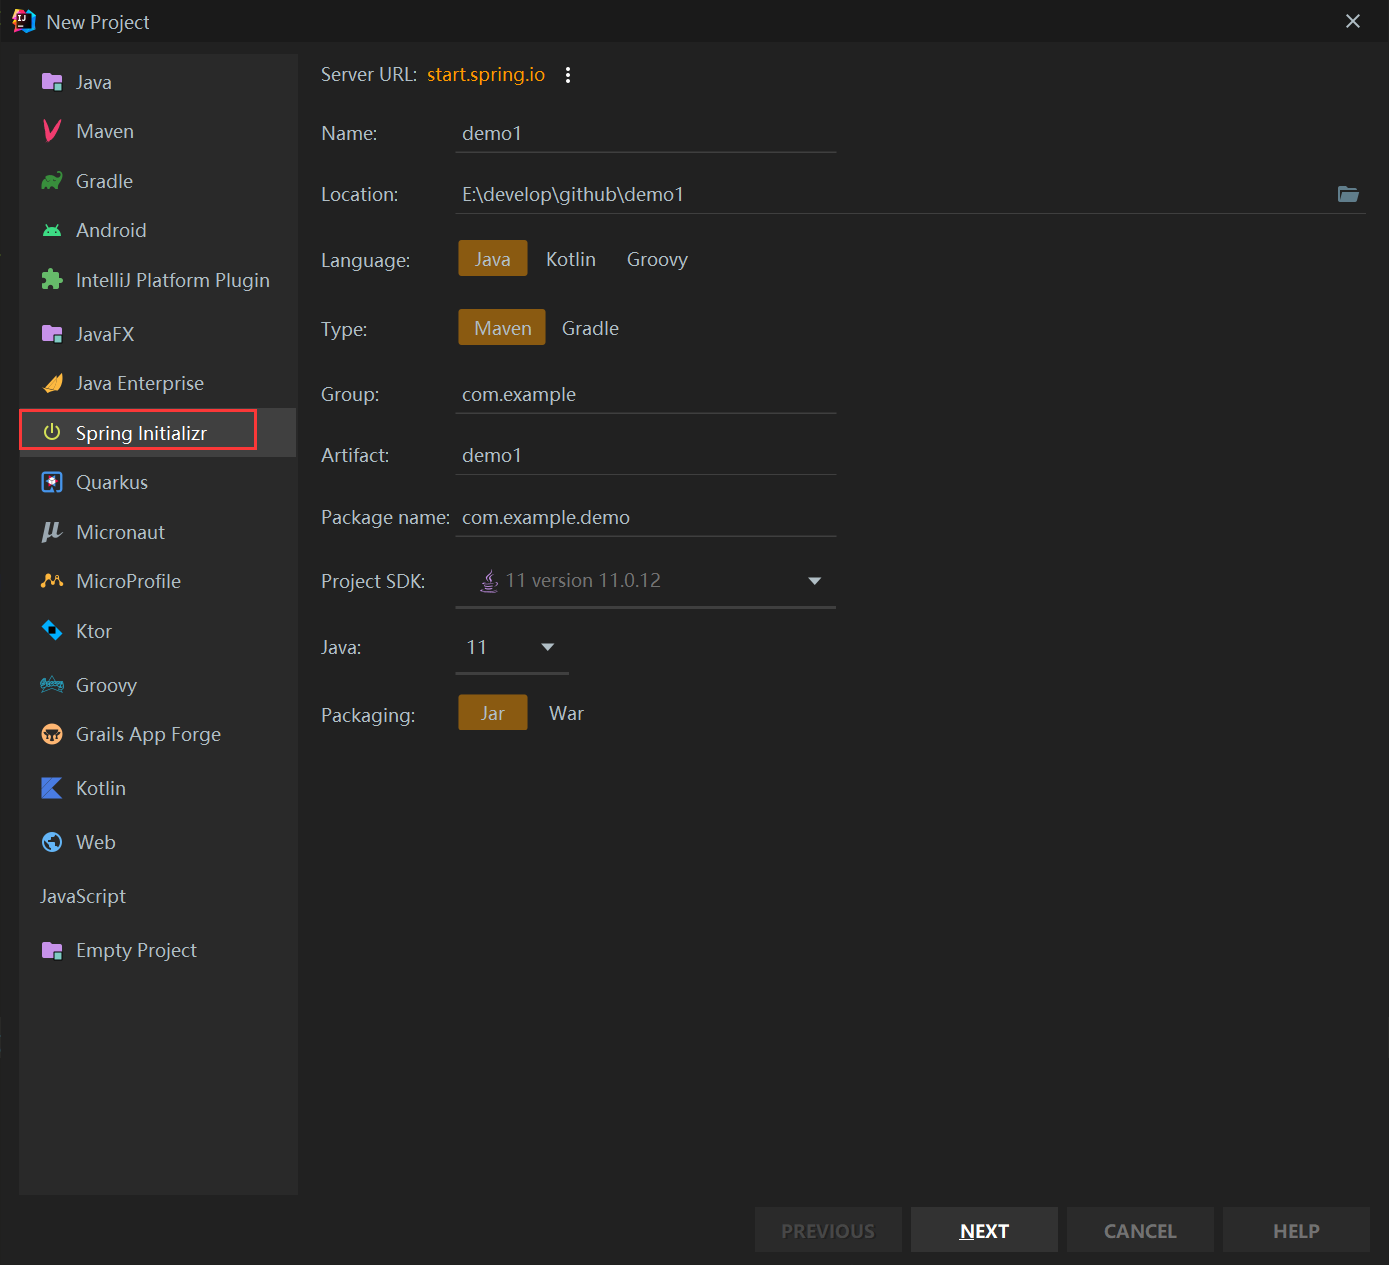Select Java as the language
The image size is (1389, 1265).
[493, 259]
